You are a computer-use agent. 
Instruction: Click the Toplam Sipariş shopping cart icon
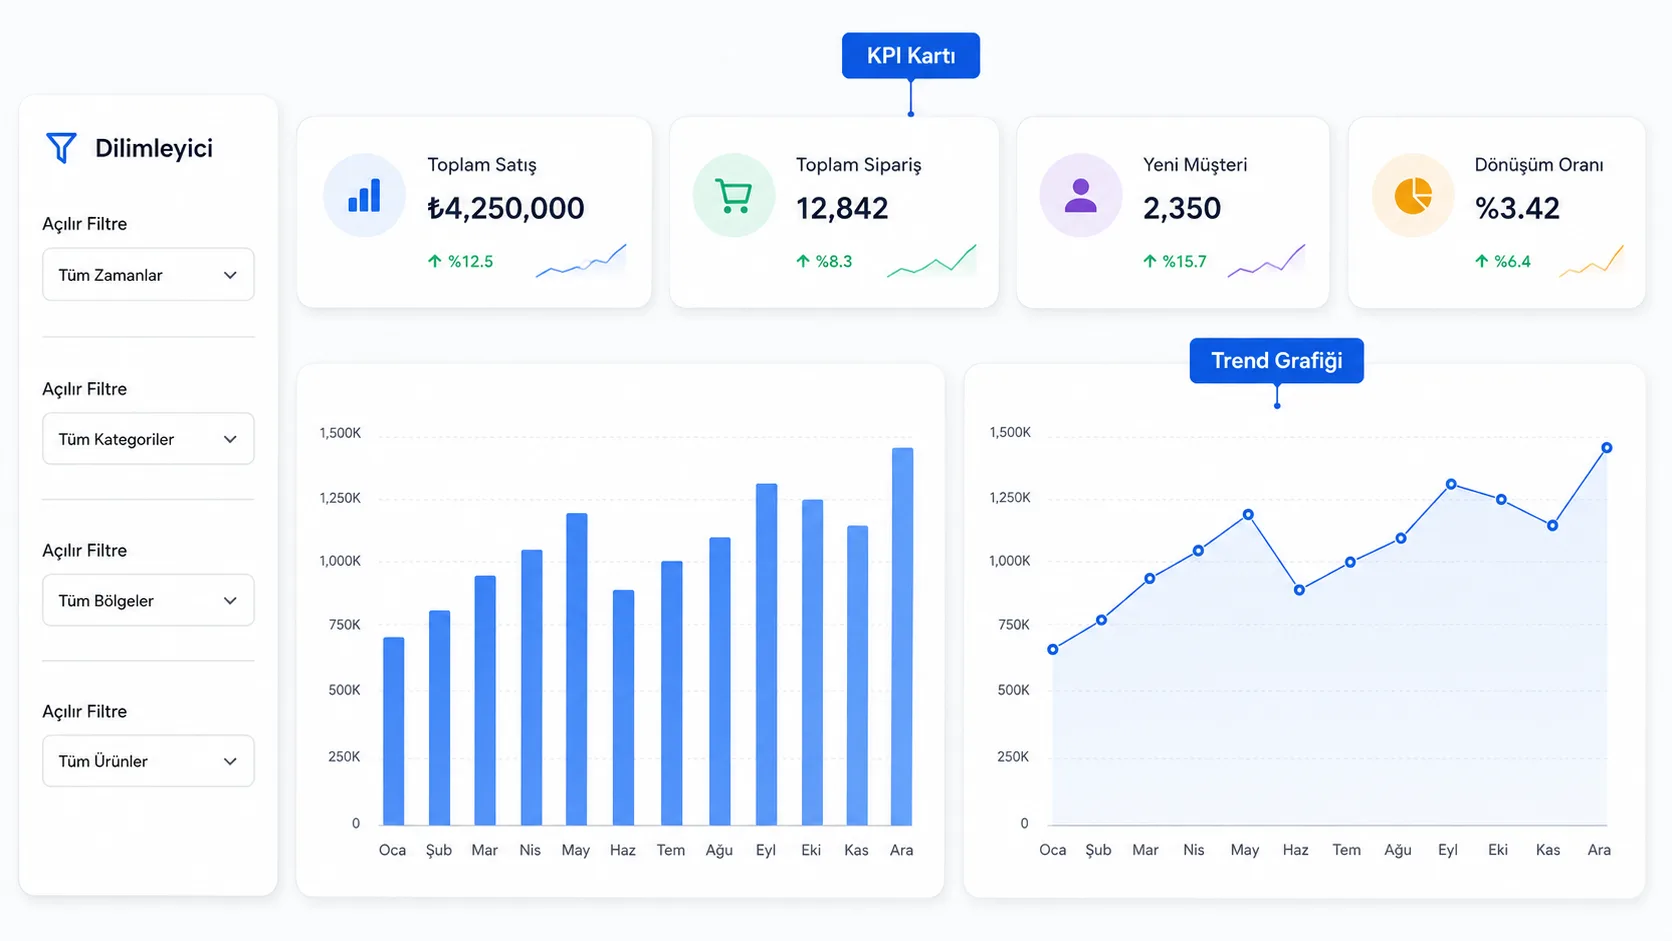pos(734,195)
